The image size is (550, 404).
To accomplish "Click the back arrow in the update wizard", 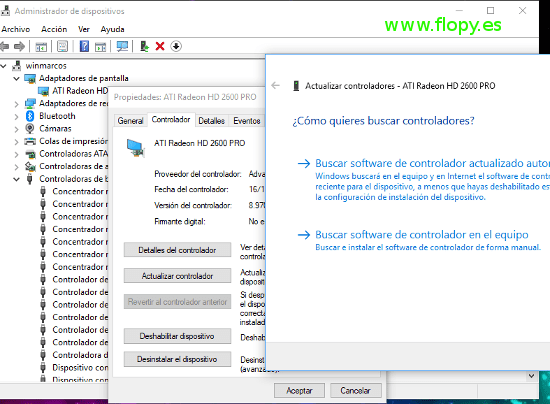I will click(276, 86).
